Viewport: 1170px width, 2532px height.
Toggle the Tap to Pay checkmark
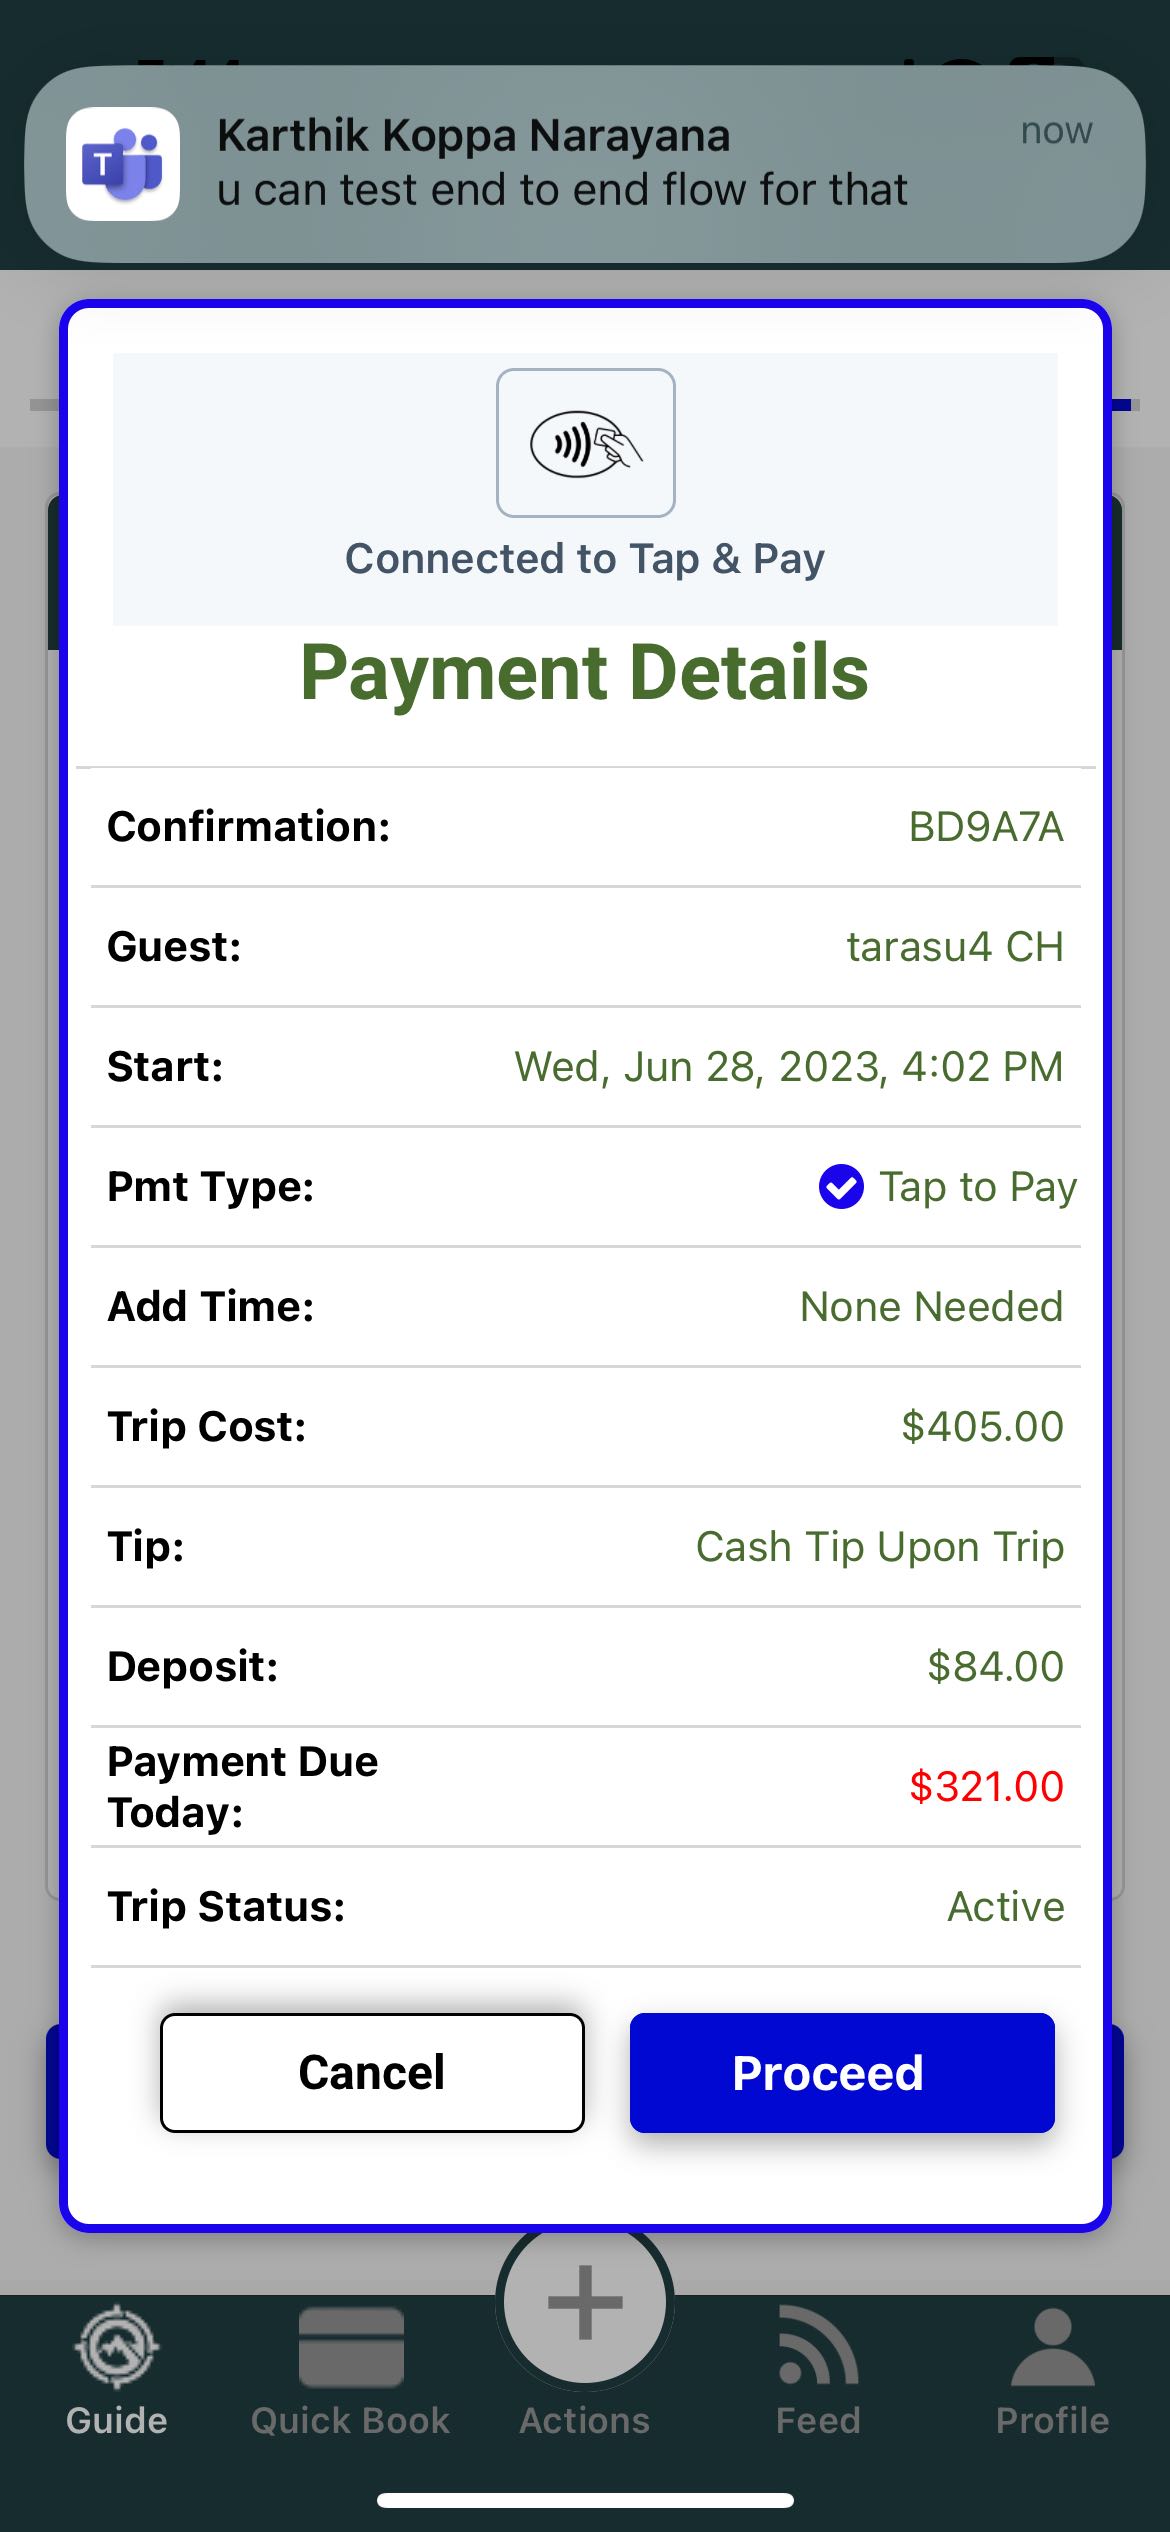[841, 1187]
